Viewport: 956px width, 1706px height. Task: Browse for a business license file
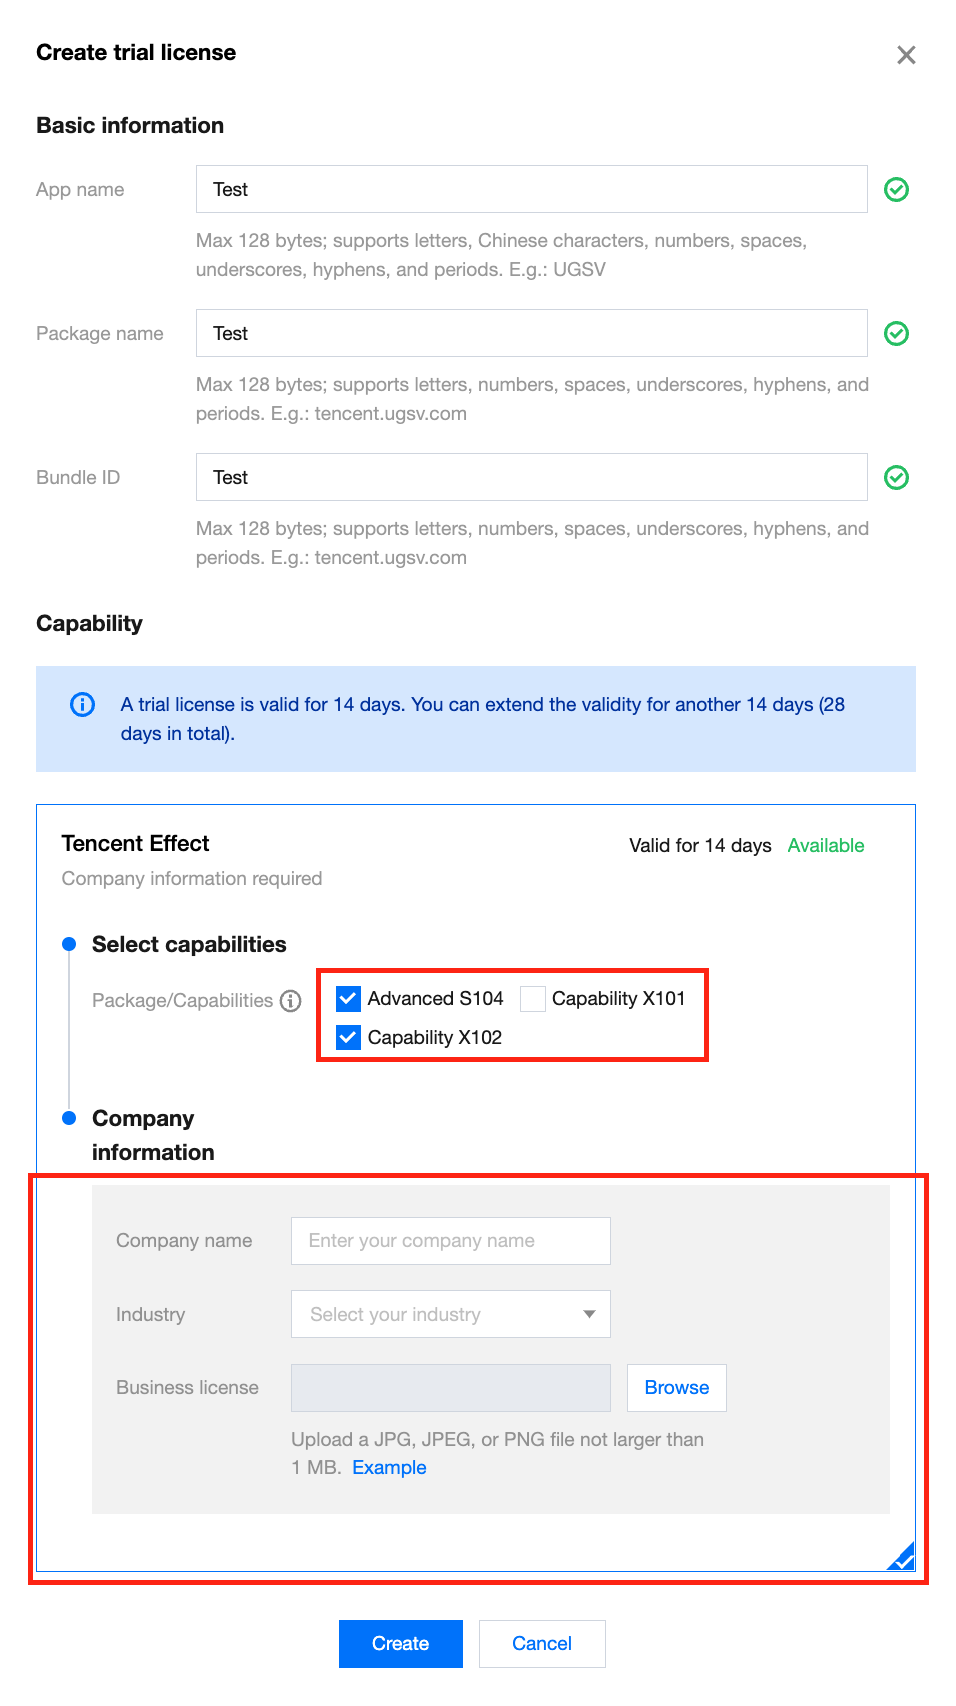[676, 1387]
